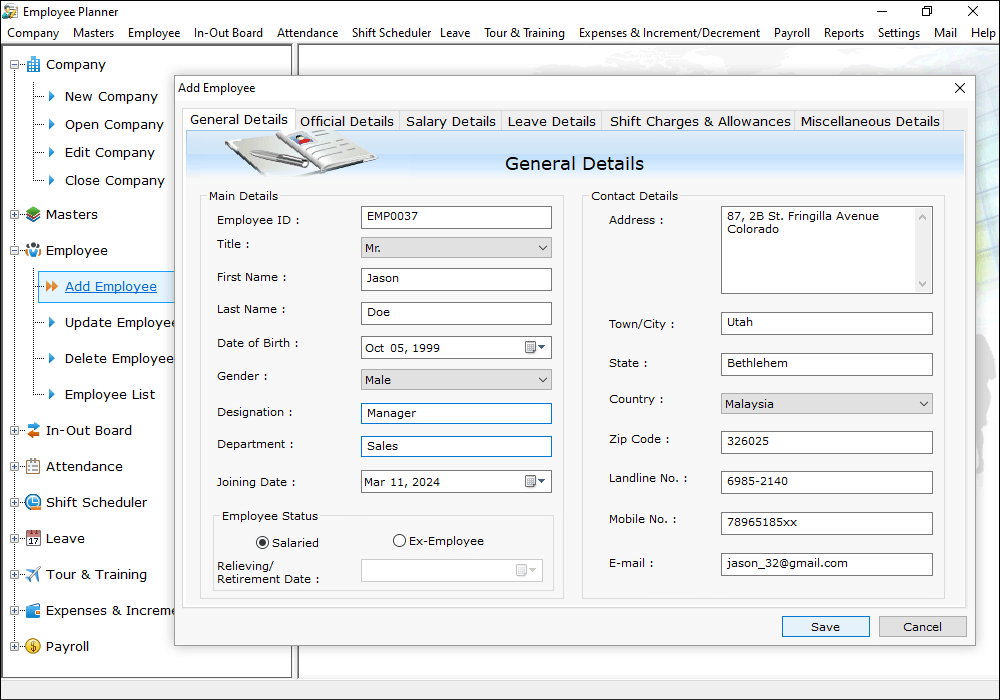Open the Date of Birth calendar picker

click(x=534, y=347)
